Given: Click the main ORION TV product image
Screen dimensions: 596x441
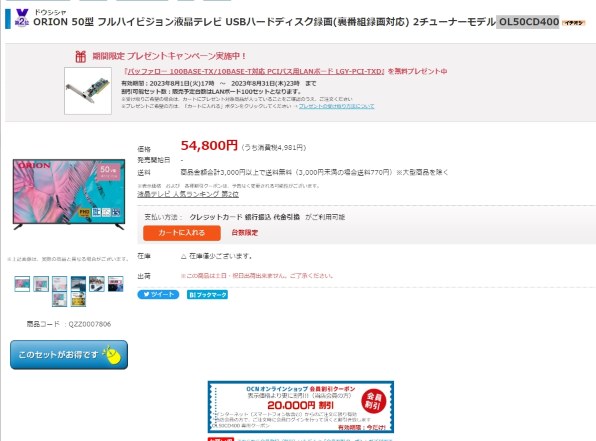Looking at the screenshot, I should pos(69,194).
